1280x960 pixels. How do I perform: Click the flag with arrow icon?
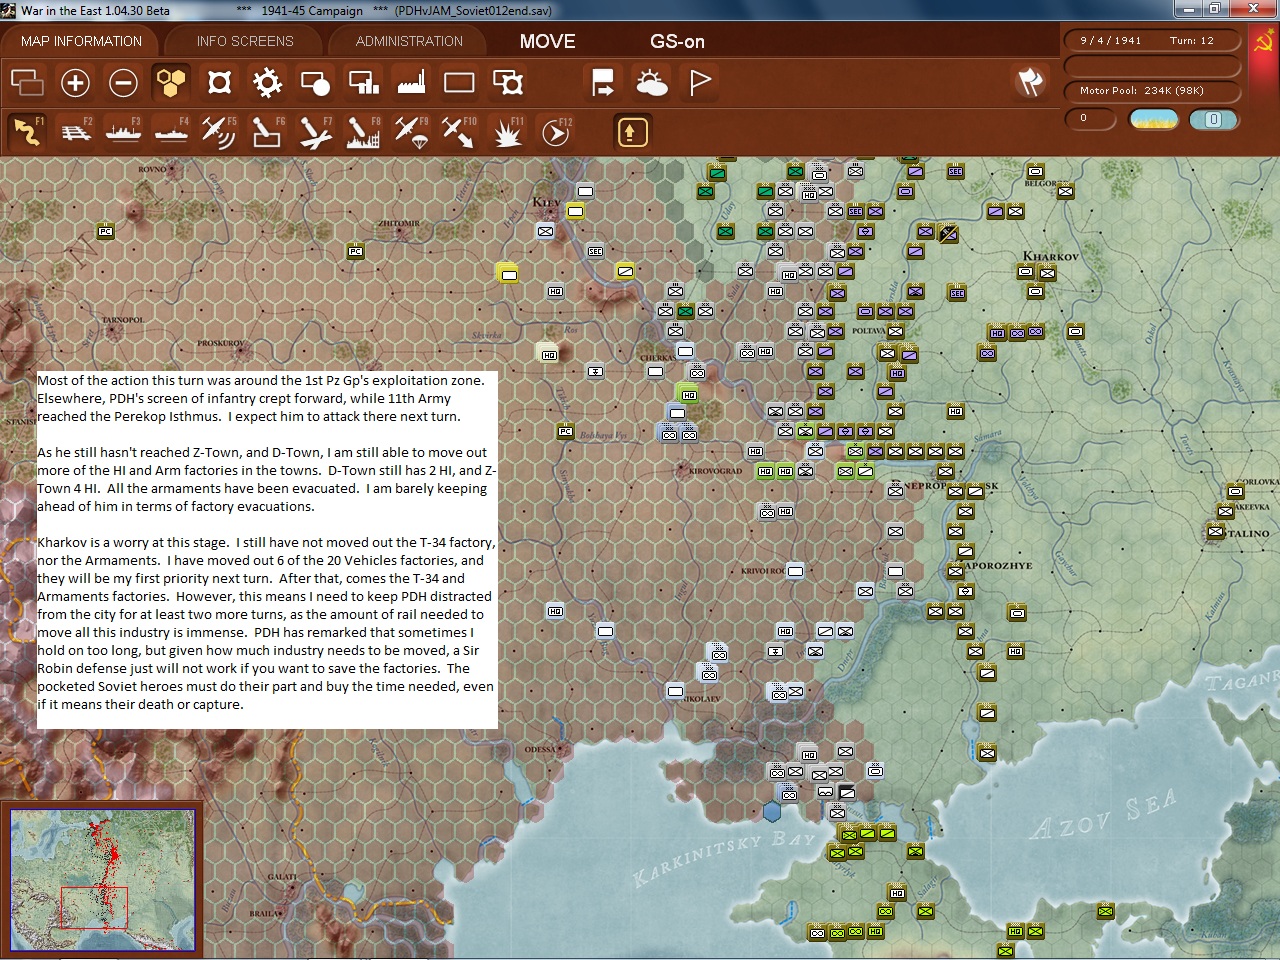(603, 82)
